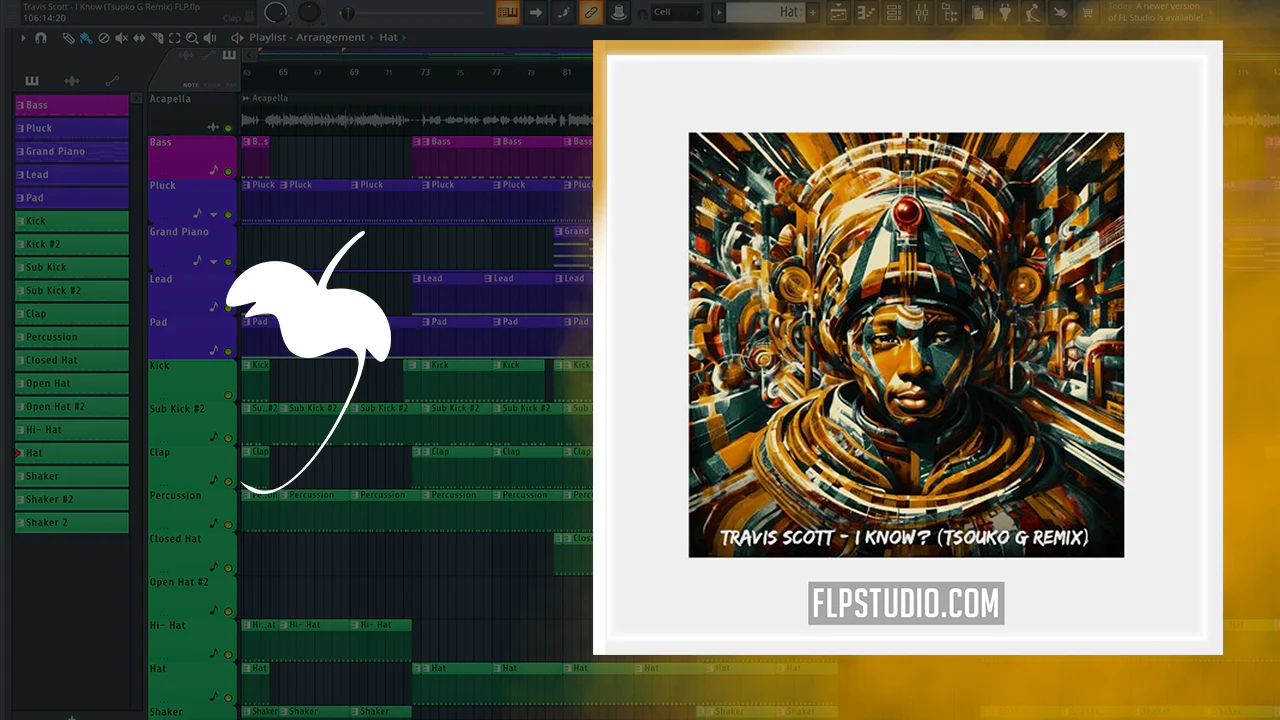1280x720 pixels.
Task: Select the Shaker #2 pattern in the picker
Action: pyautogui.click(x=71, y=499)
